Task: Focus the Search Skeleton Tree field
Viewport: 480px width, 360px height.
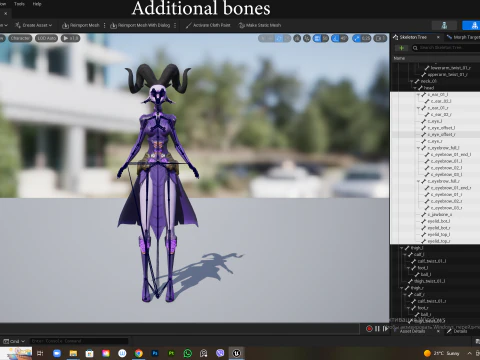Action: coord(446,48)
